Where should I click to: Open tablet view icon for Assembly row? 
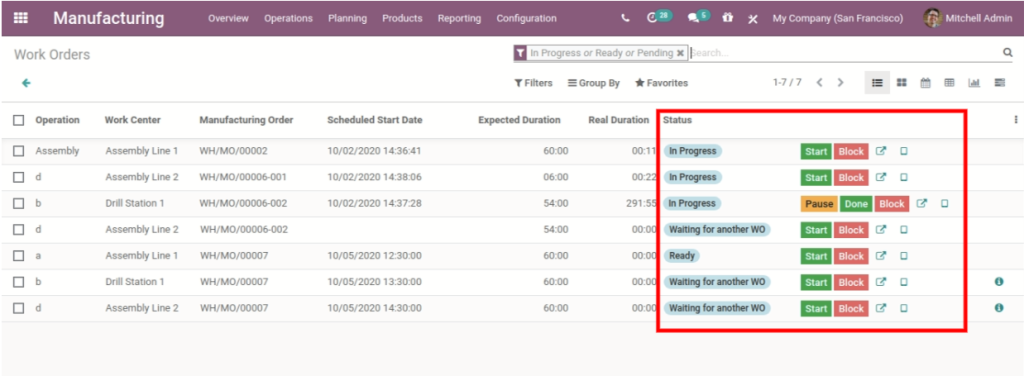[x=904, y=151]
